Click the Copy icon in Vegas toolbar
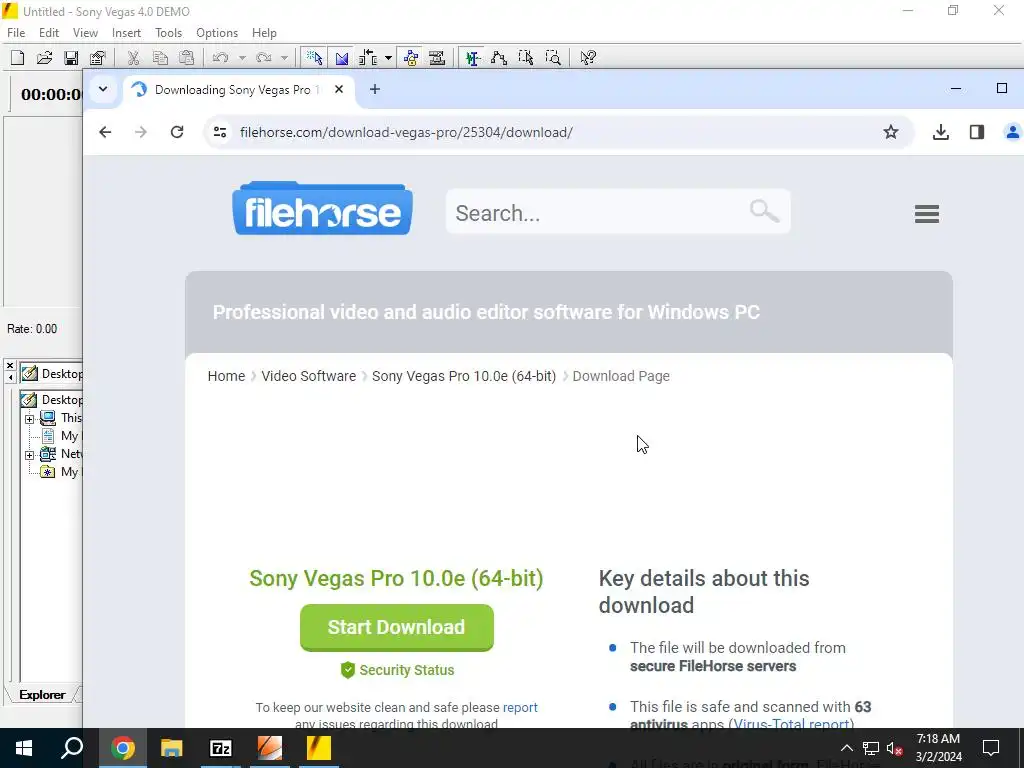The image size is (1024, 768). click(160, 58)
